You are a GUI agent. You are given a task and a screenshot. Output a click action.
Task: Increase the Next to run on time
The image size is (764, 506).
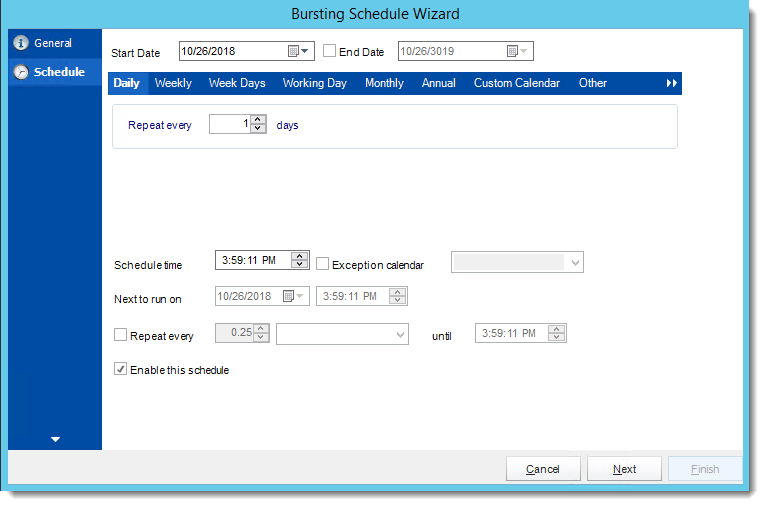click(398, 292)
